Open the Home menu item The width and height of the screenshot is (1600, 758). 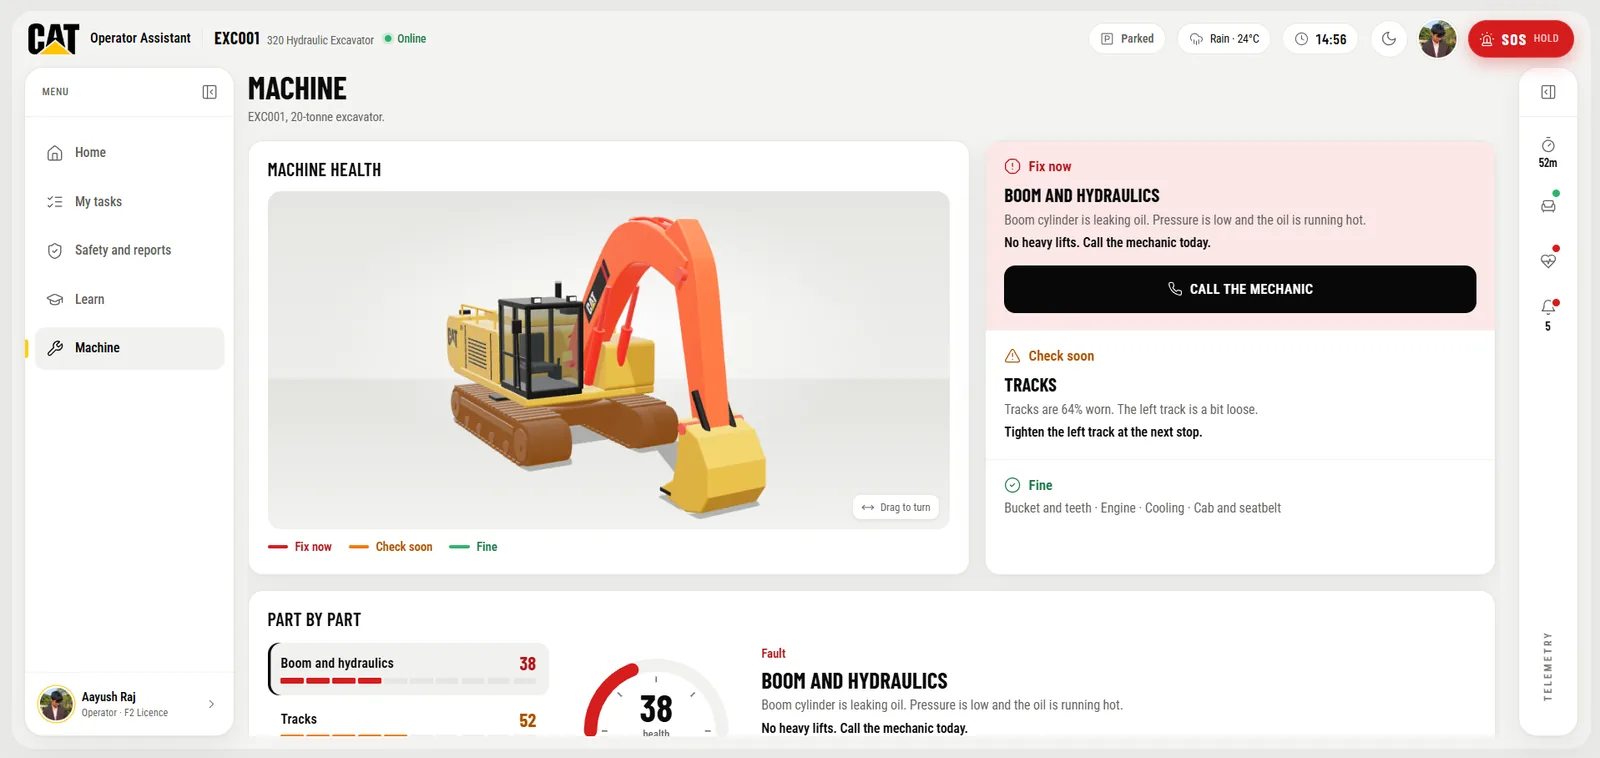point(130,153)
